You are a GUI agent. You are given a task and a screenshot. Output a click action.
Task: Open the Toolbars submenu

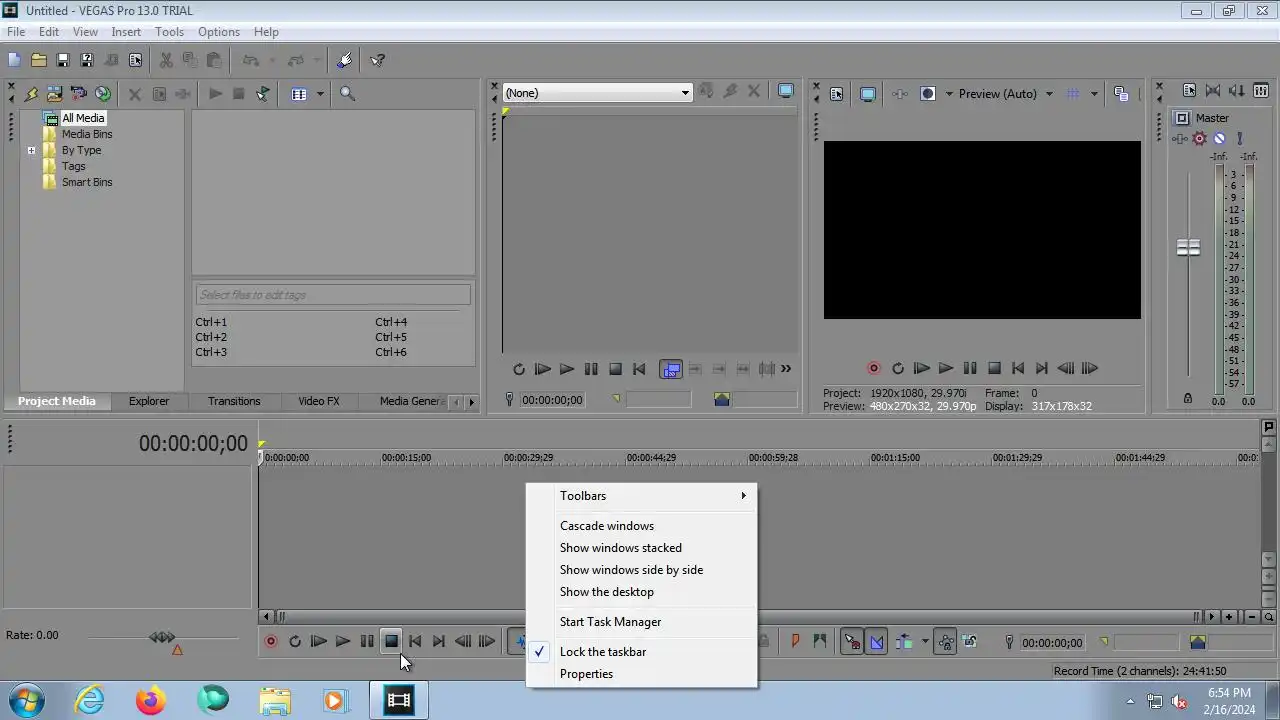642,496
